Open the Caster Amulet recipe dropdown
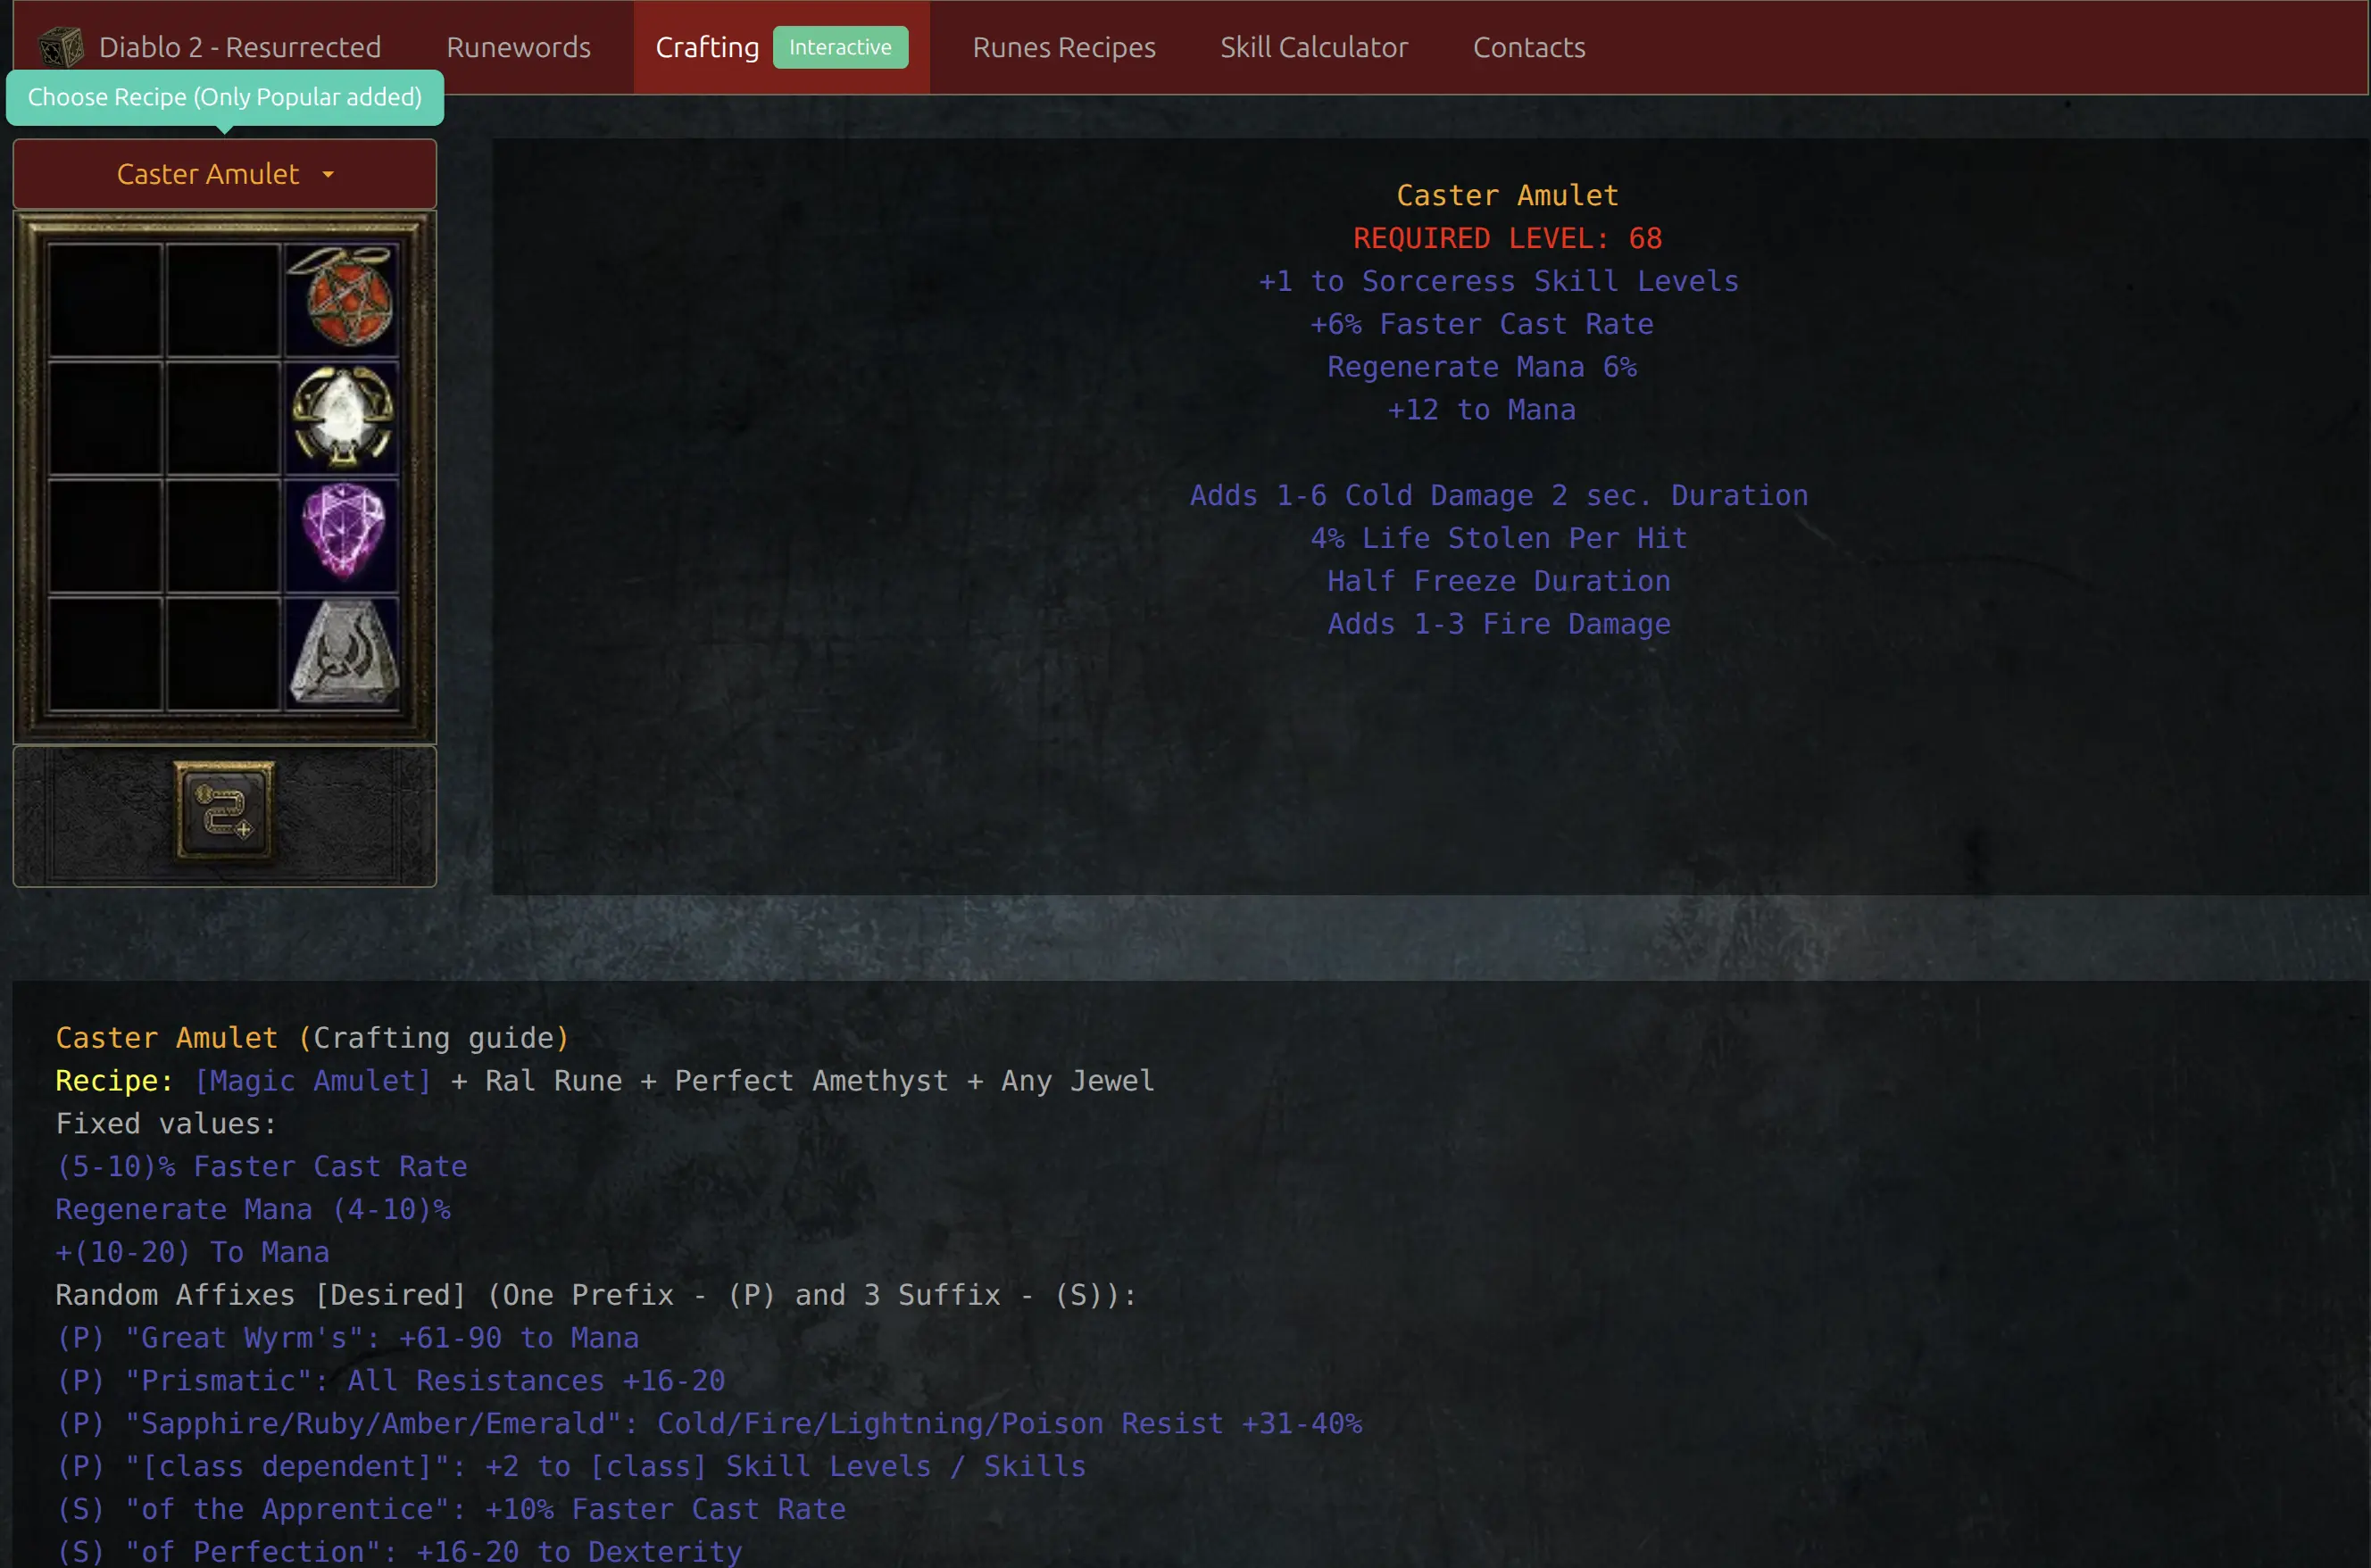Screen dimensions: 2371x1568 click(x=224, y=174)
